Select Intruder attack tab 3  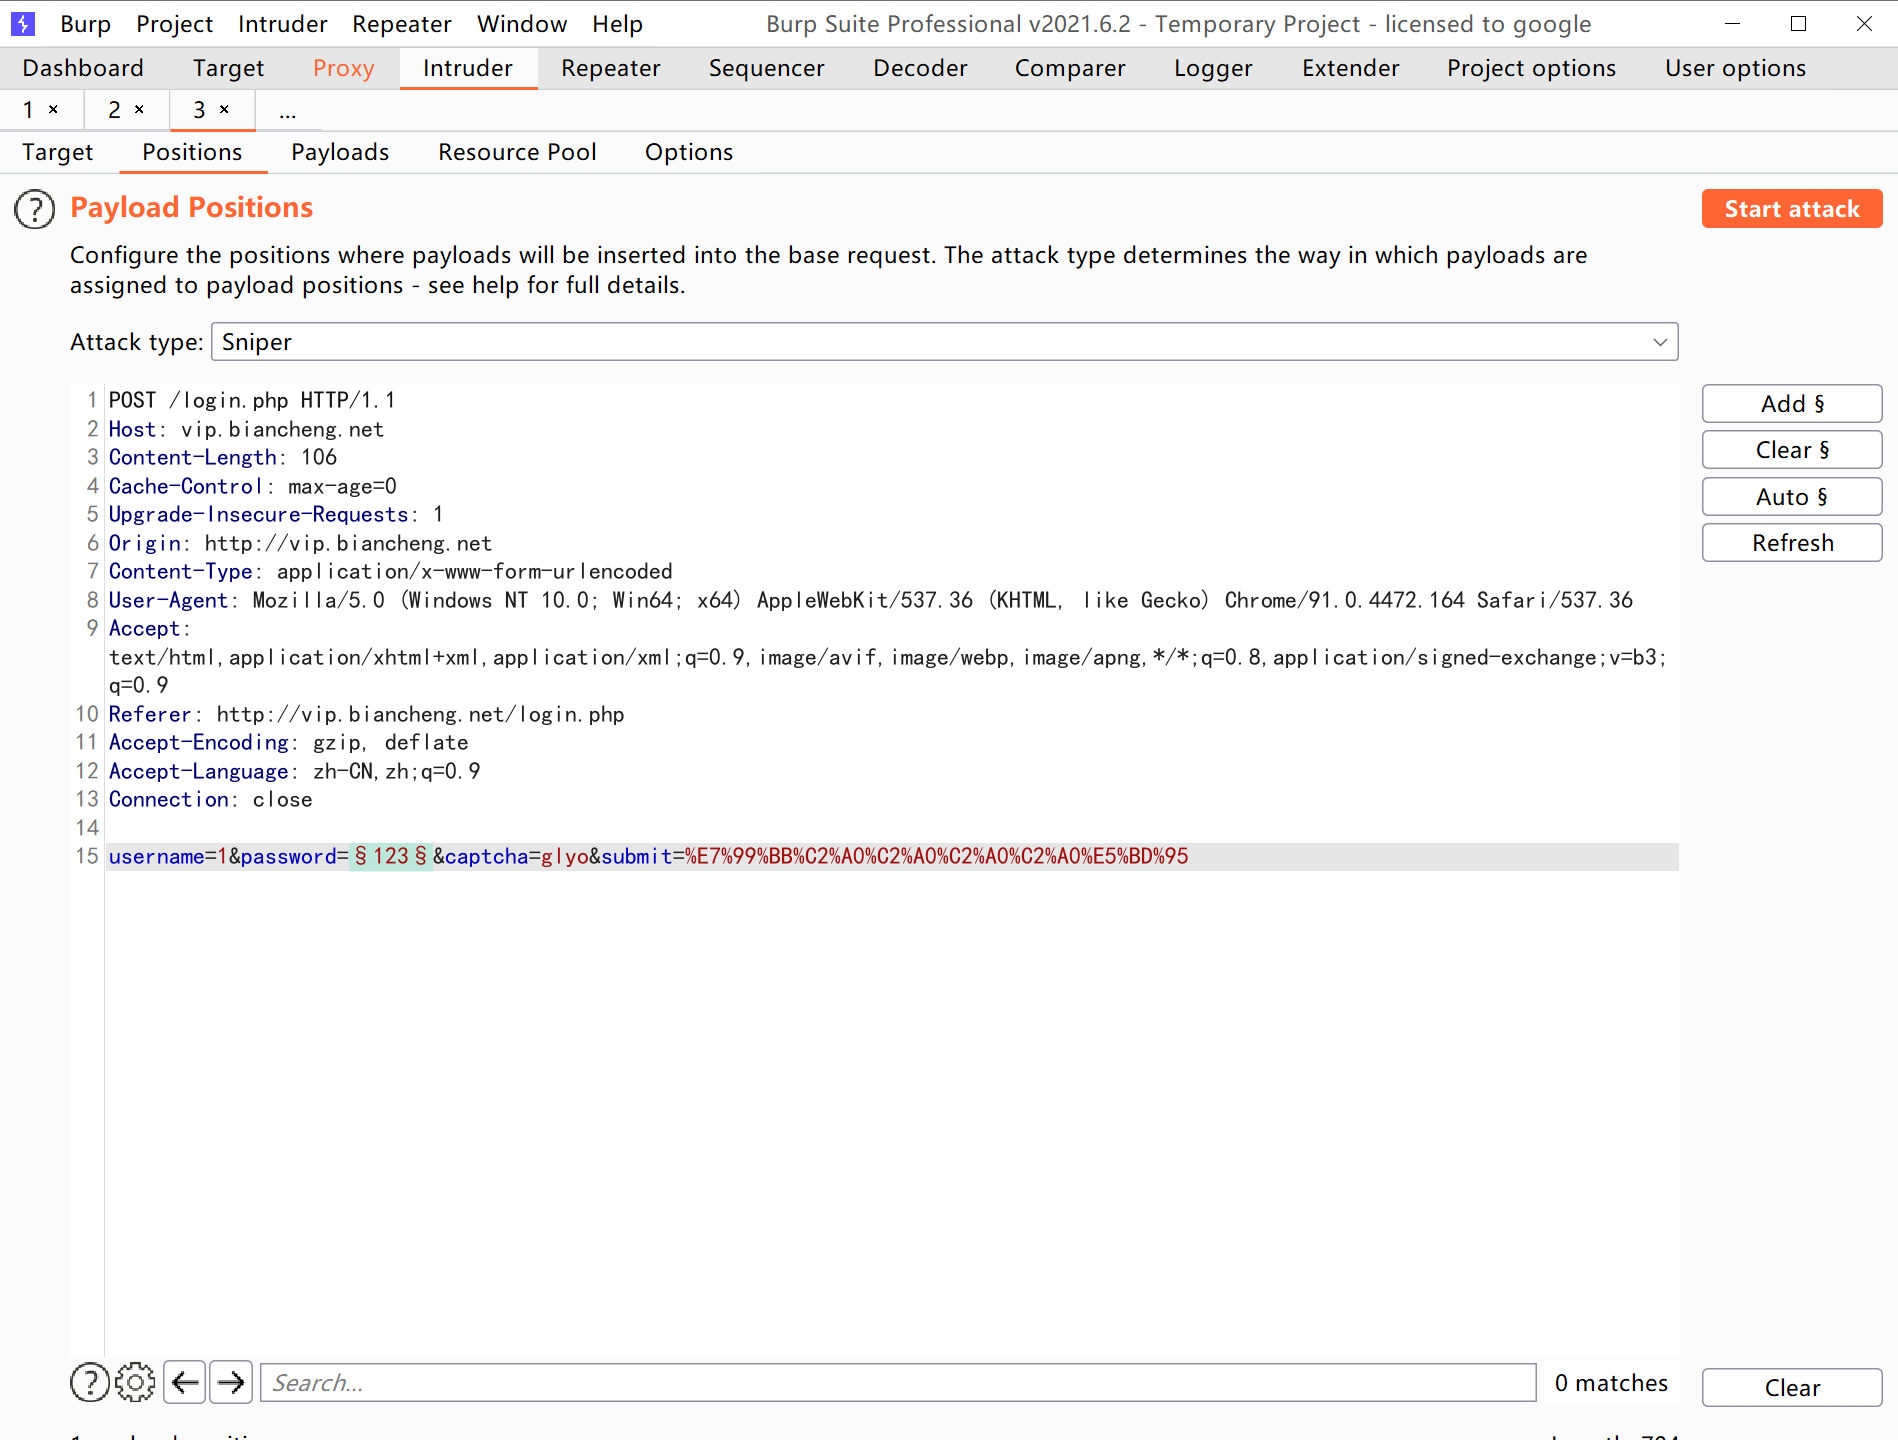click(199, 110)
